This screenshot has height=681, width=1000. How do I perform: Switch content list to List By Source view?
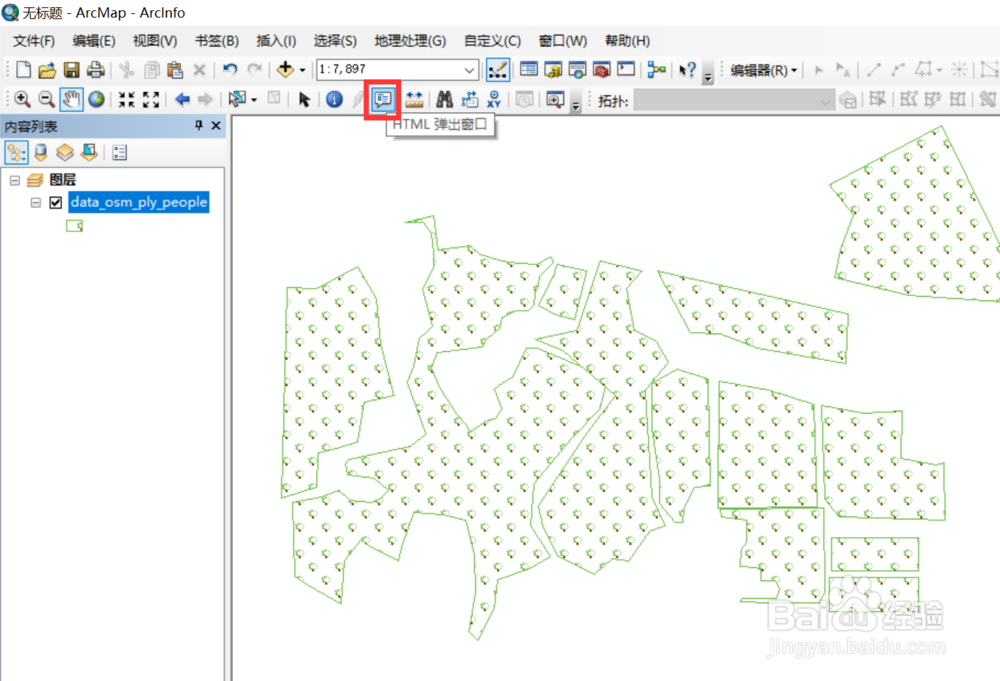pos(40,151)
